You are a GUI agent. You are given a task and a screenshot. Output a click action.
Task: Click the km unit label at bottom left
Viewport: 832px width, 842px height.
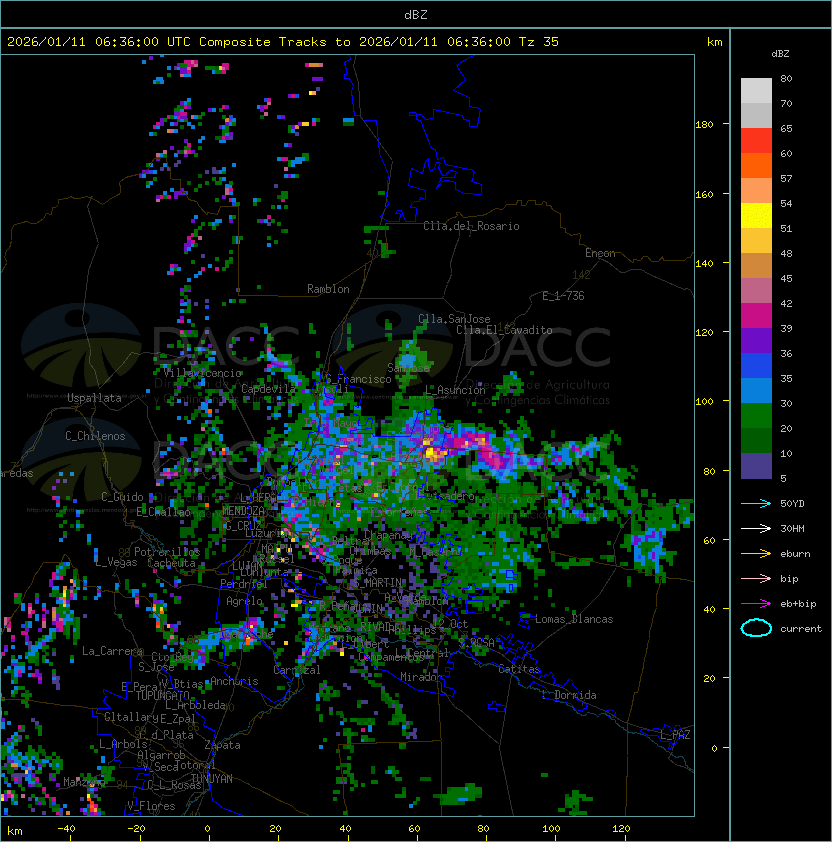(15, 831)
